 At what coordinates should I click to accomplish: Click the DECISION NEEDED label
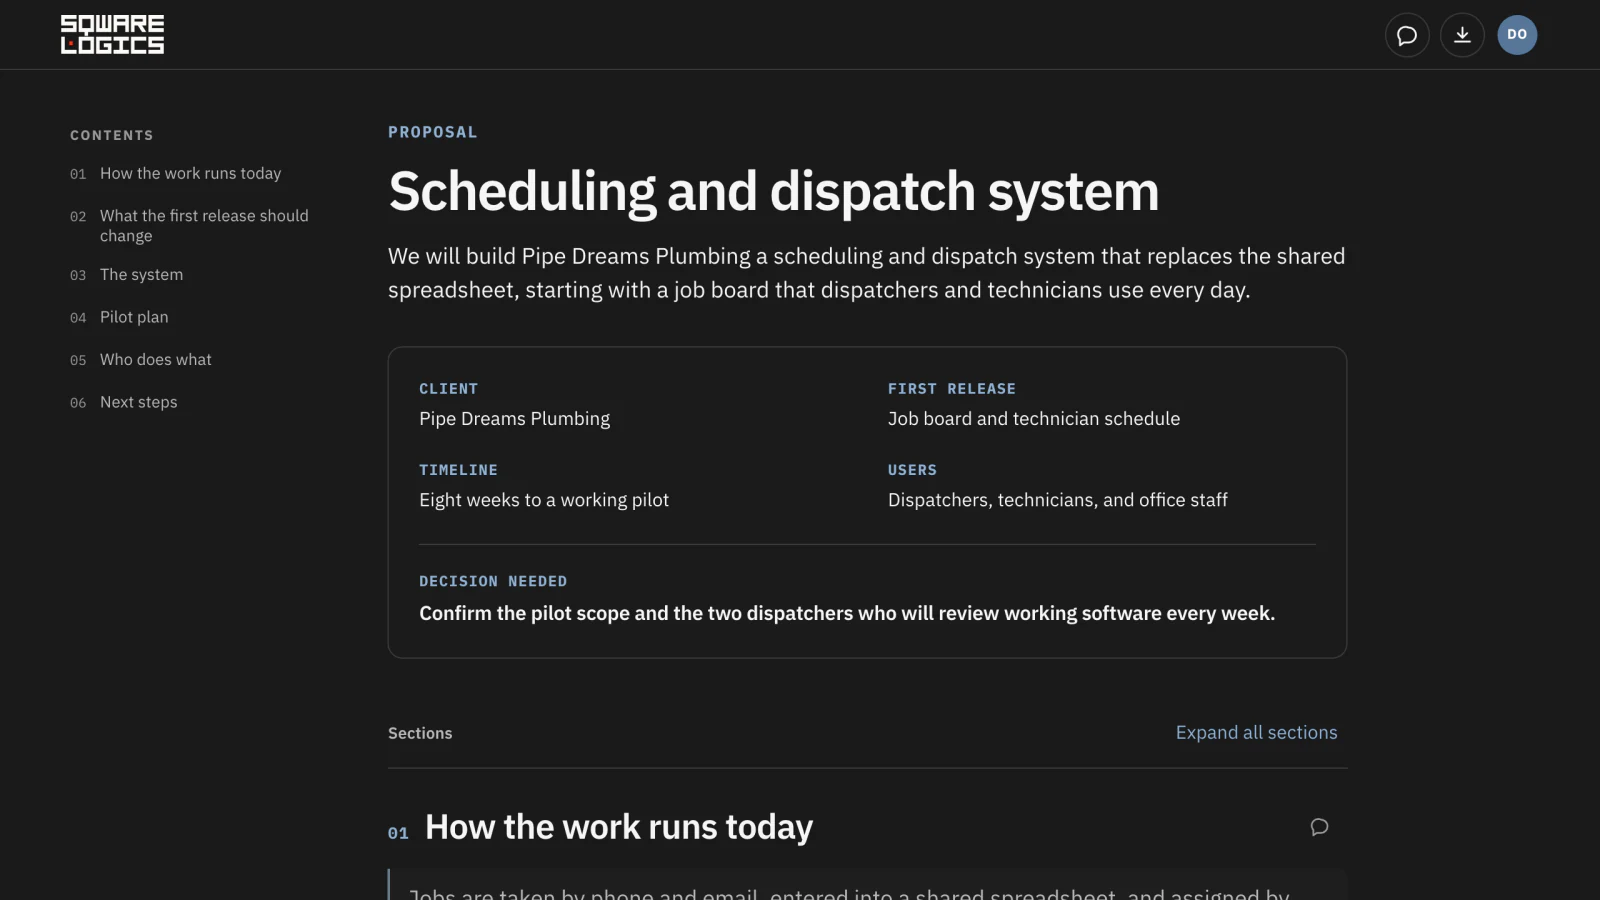(x=493, y=581)
